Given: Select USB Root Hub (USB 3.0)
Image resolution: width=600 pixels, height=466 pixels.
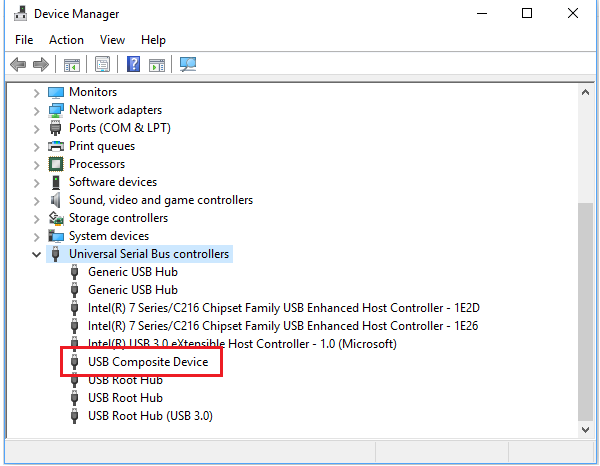Looking at the screenshot, I should coord(150,416).
